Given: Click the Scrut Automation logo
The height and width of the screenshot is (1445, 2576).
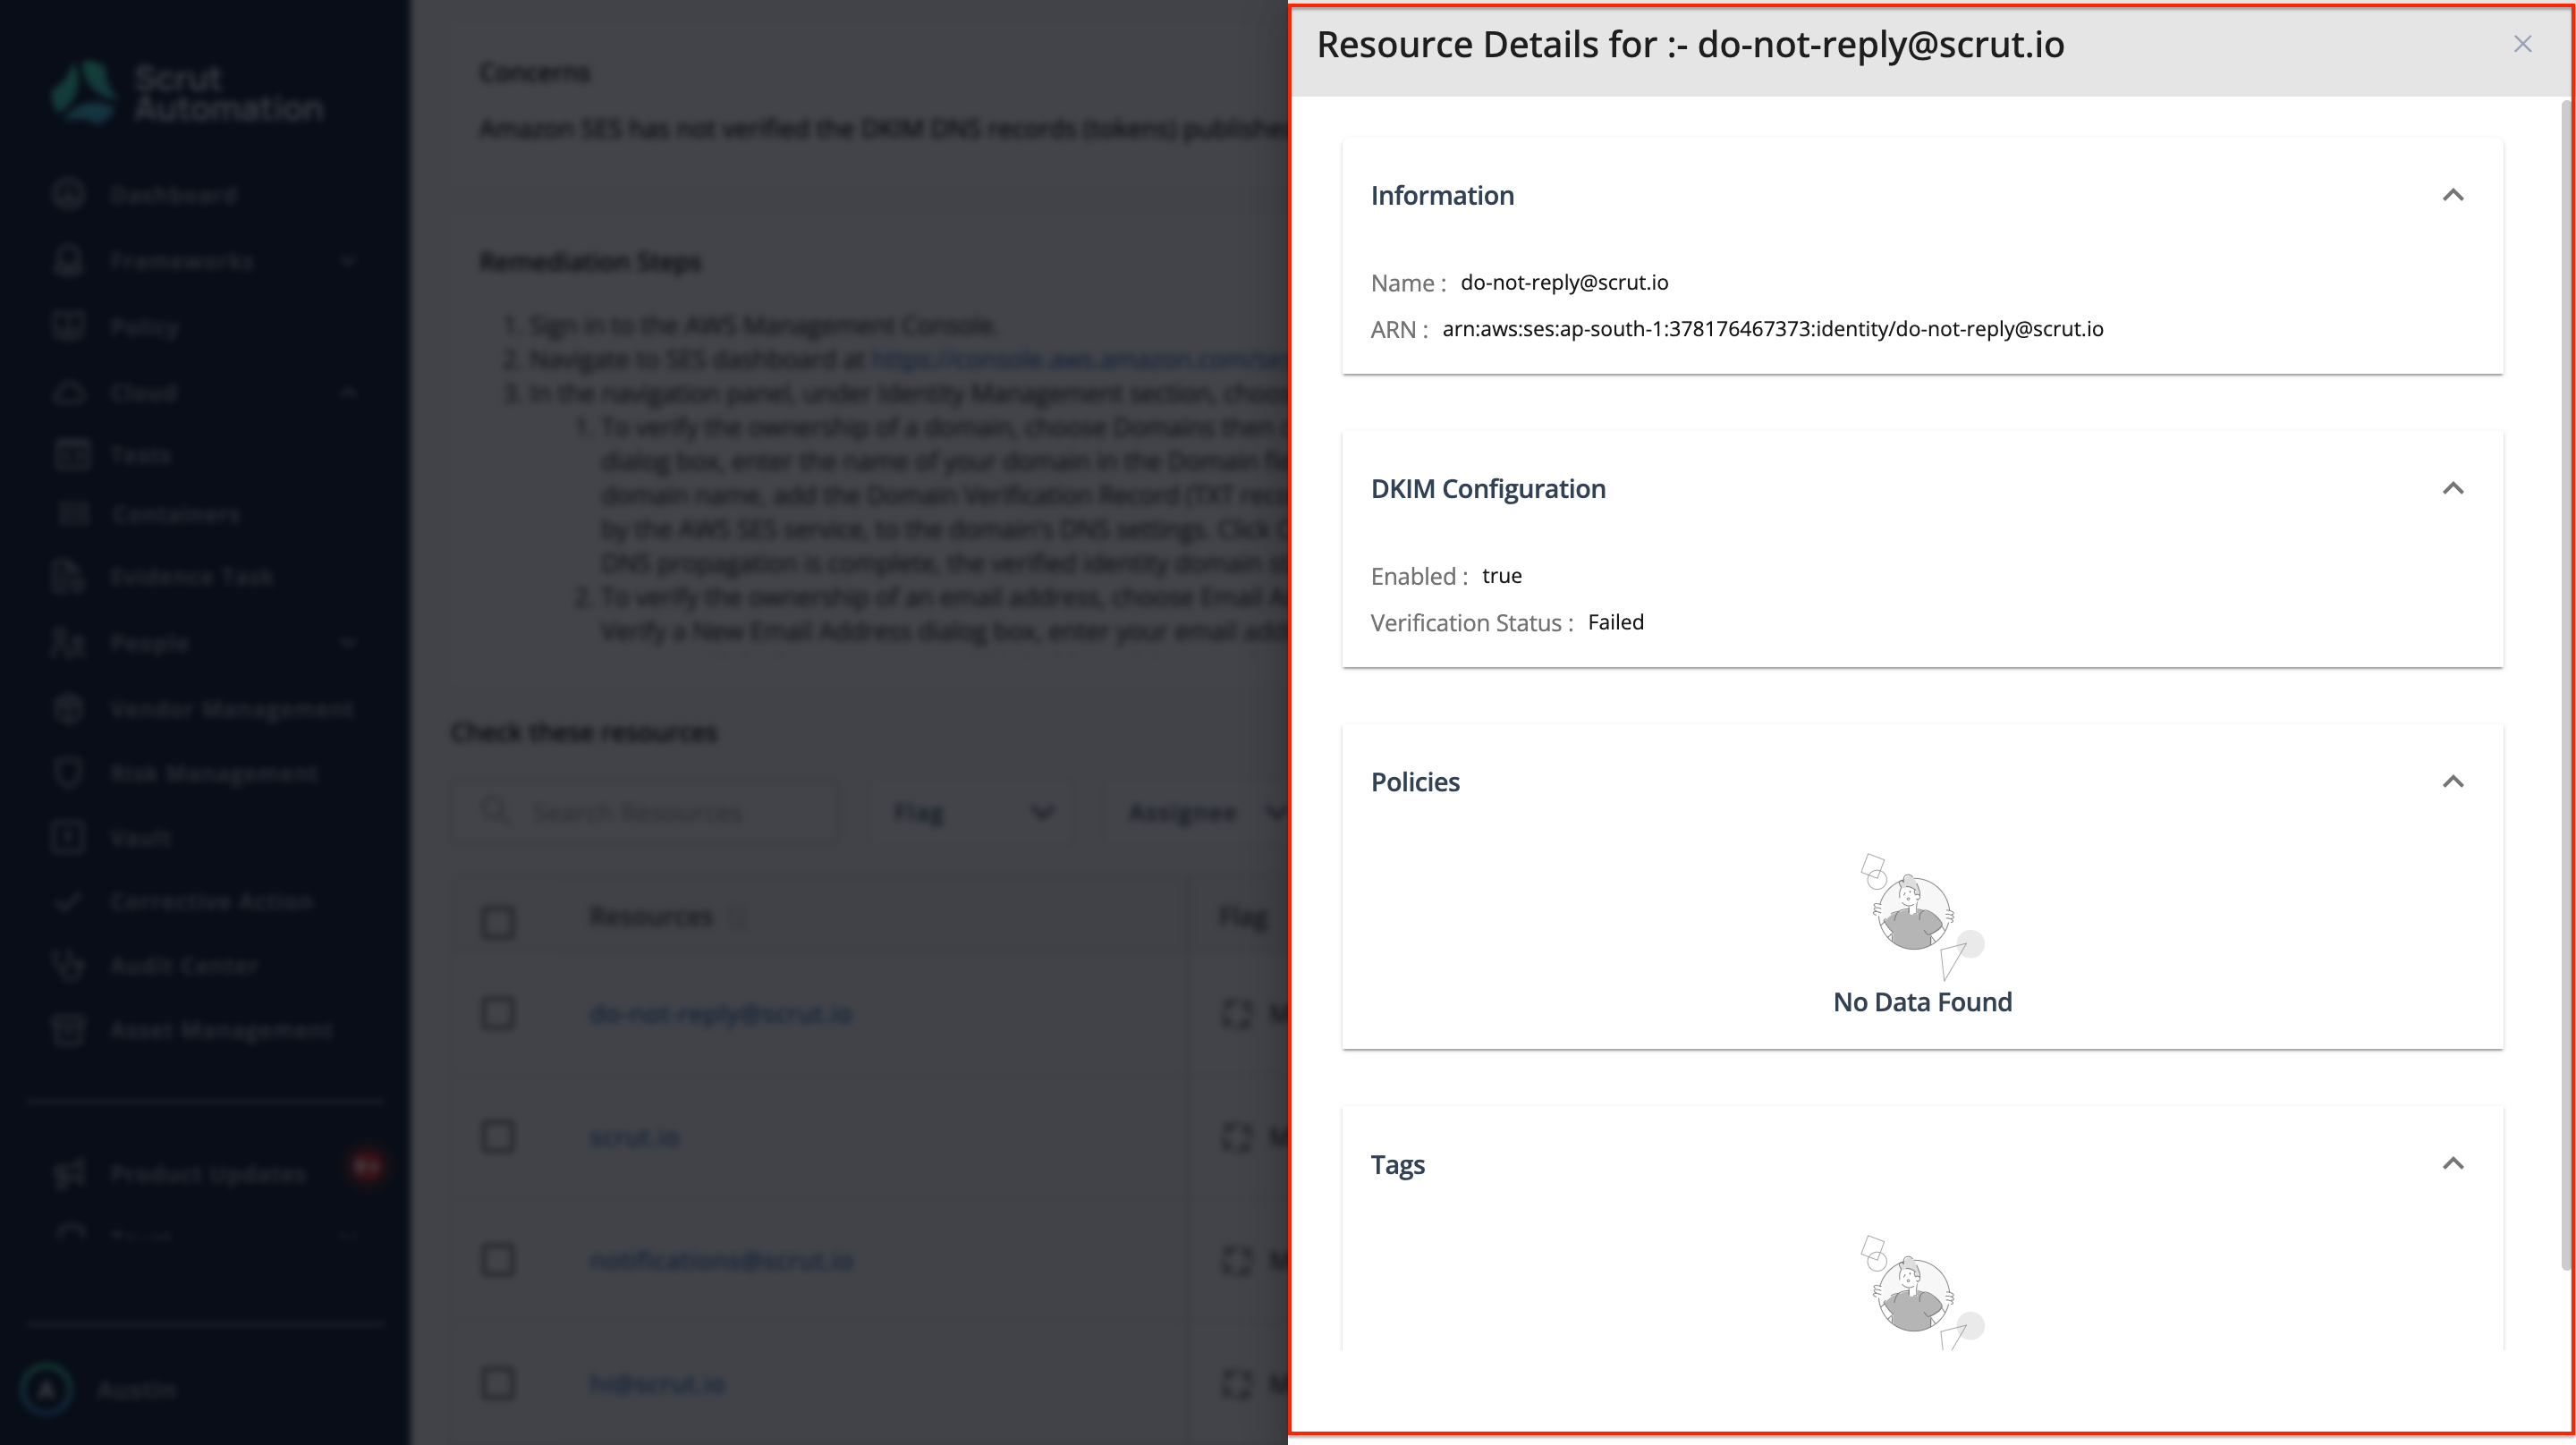Looking at the screenshot, I should [187, 93].
